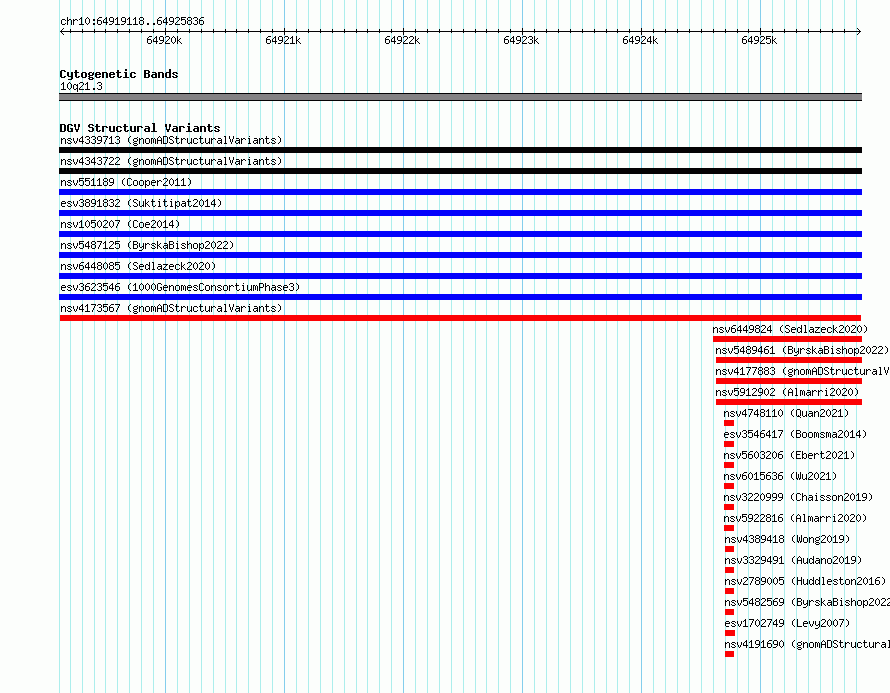Click blue bar under nsv5487125
890x693 pixels.
click(460, 255)
